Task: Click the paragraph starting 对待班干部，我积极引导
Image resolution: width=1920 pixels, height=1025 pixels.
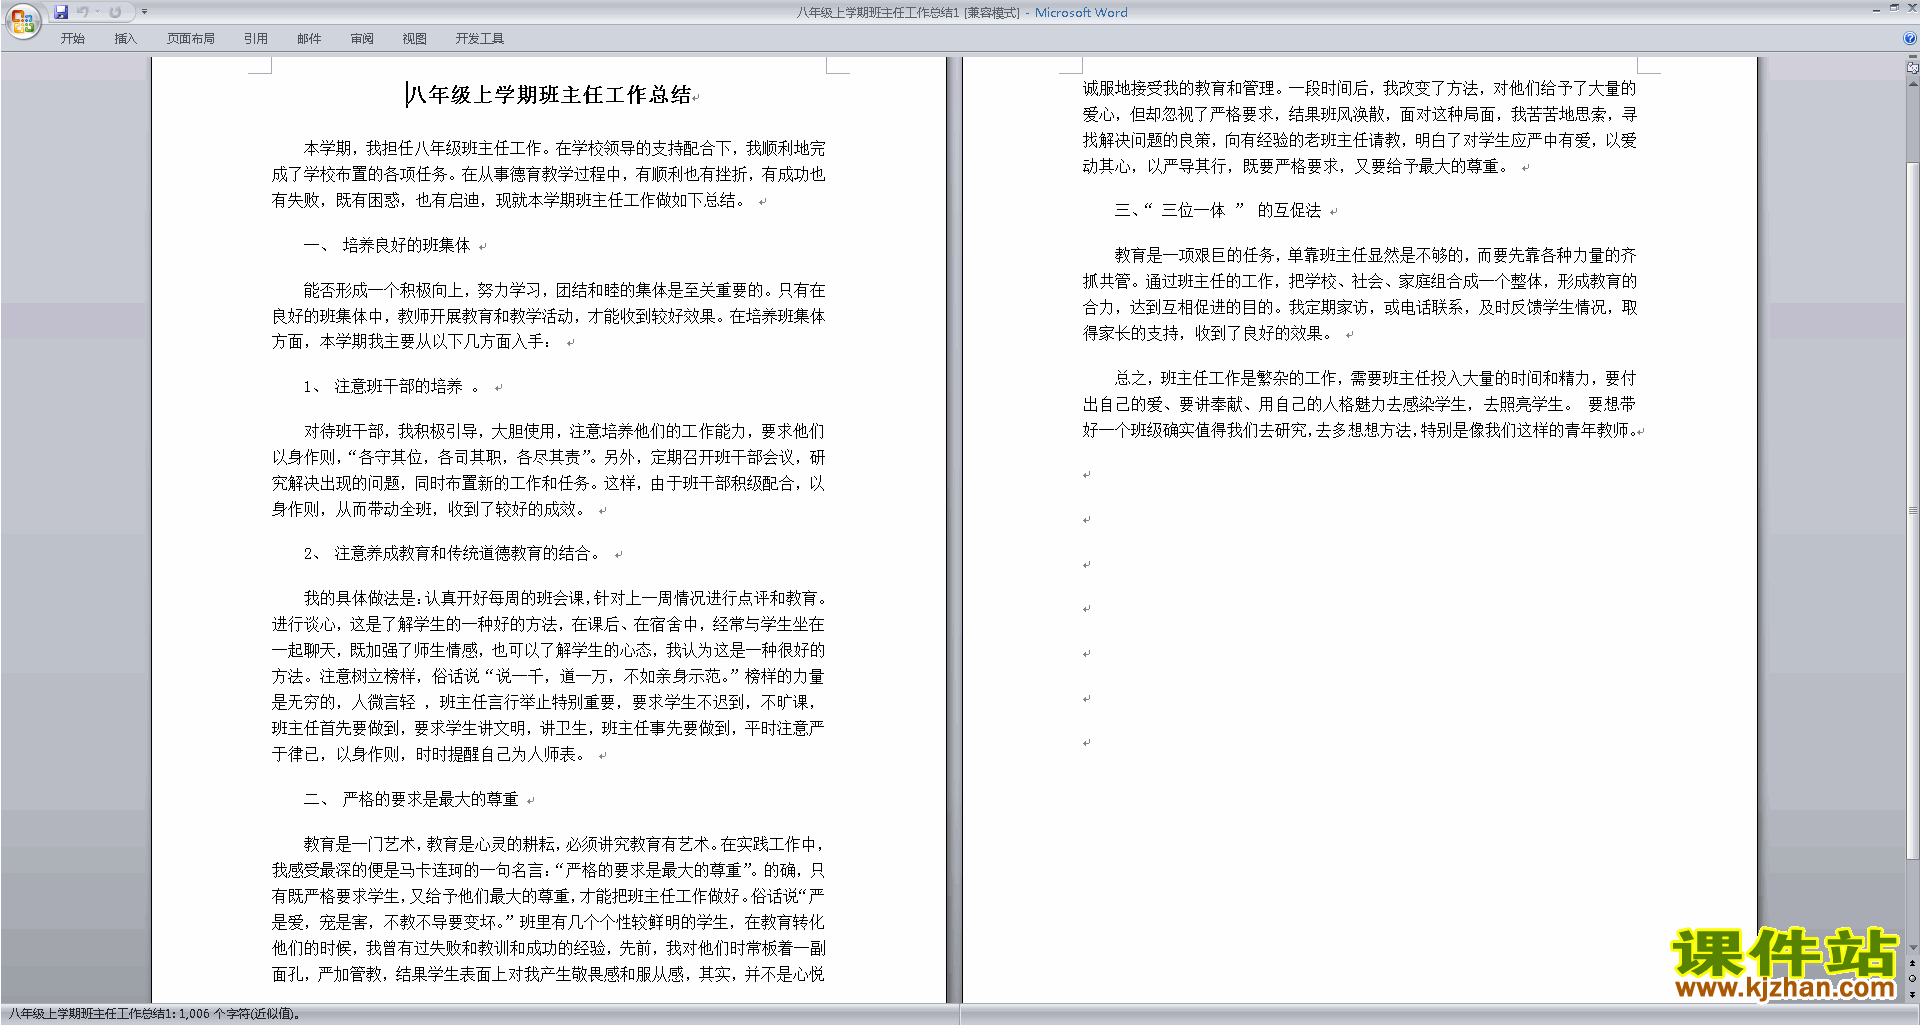Action: point(549,470)
